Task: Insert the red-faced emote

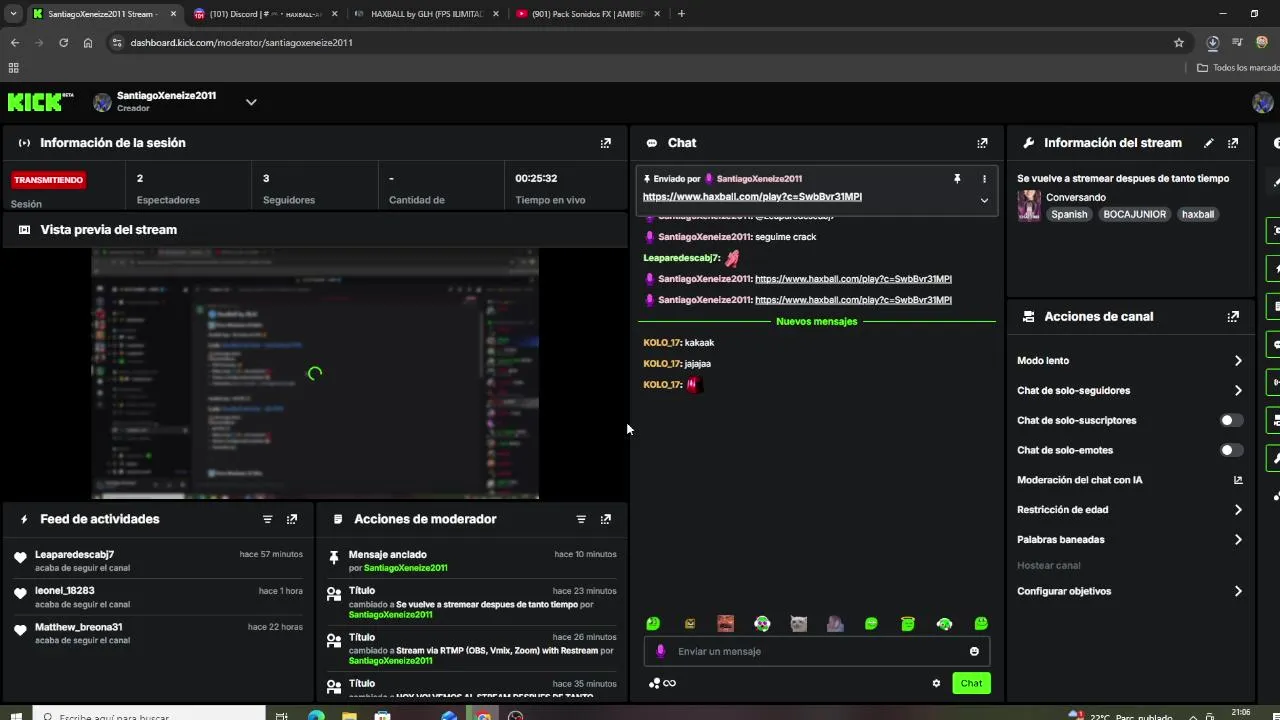Action: (x=726, y=624)
